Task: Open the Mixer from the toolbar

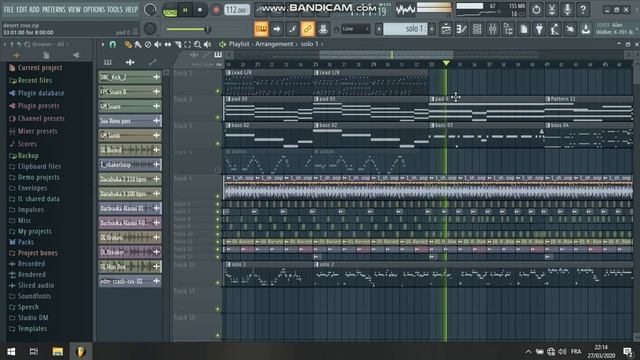Action: coord(493,29)
